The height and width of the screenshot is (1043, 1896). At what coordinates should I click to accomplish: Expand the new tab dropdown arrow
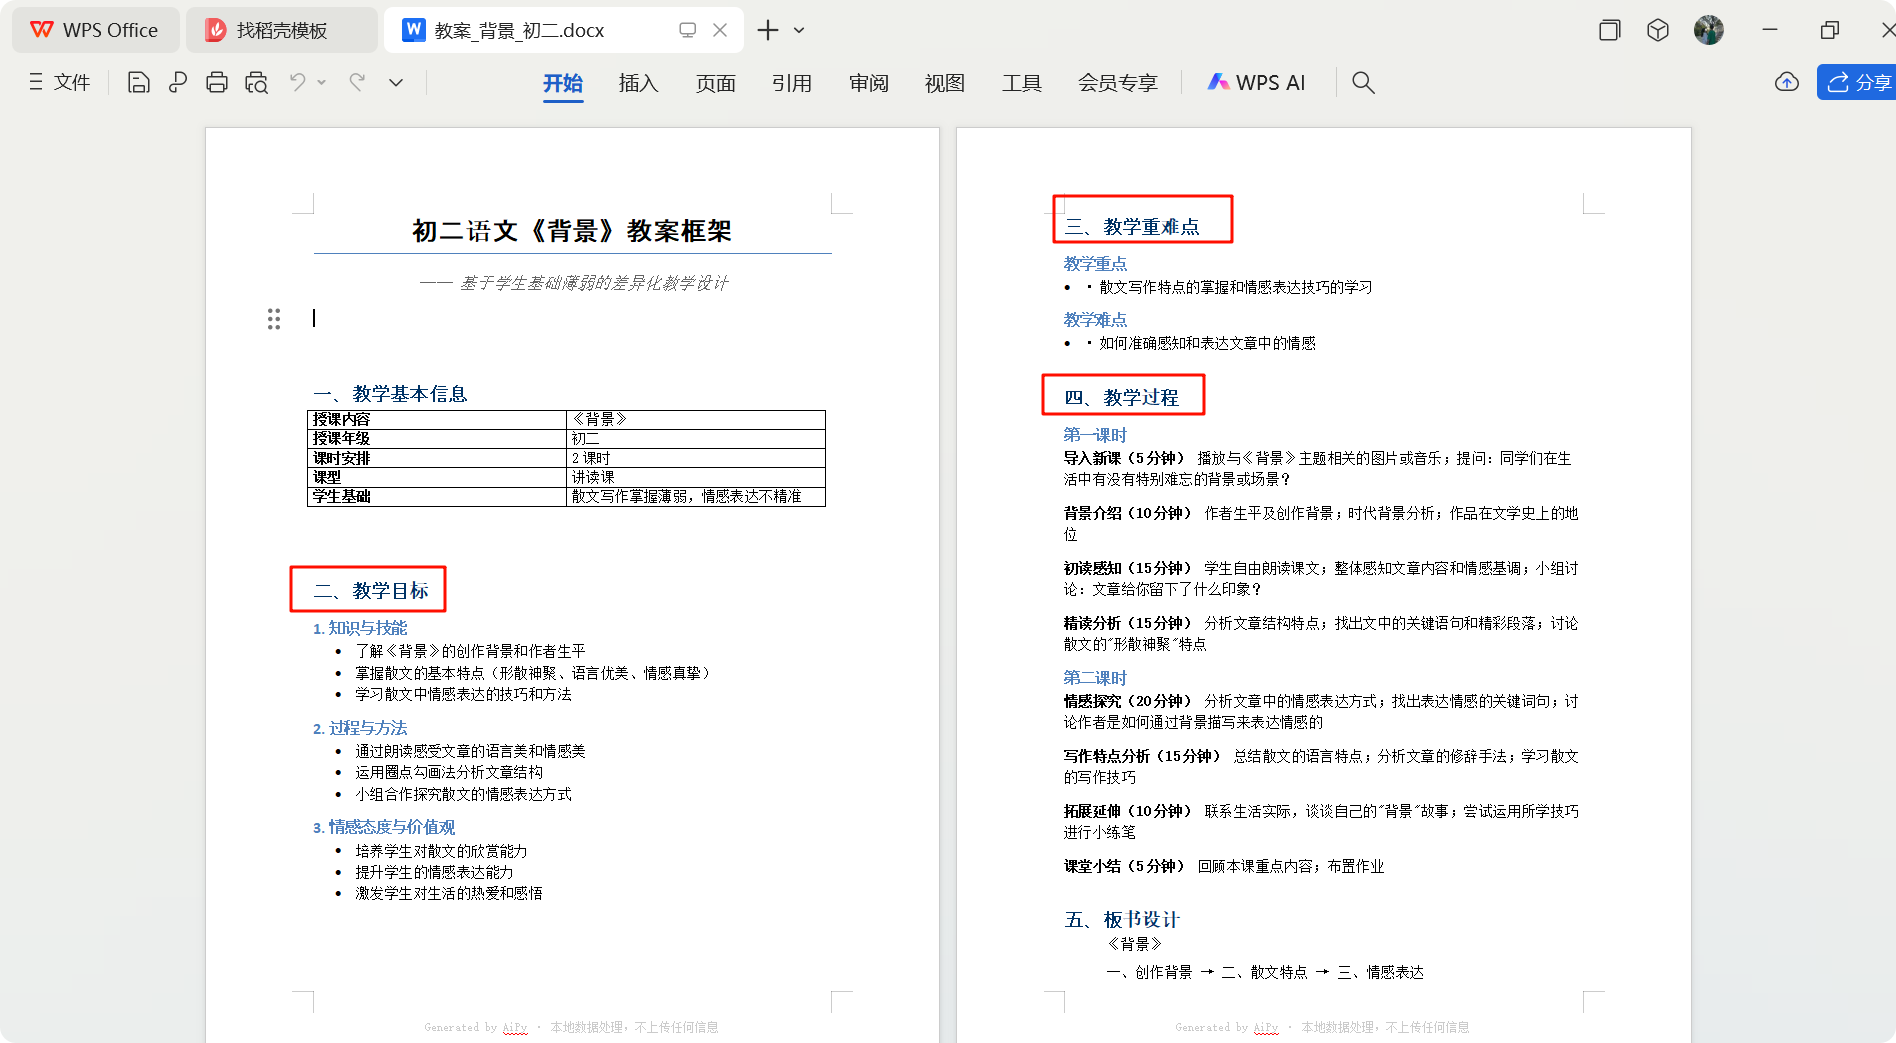coord(799,30)
